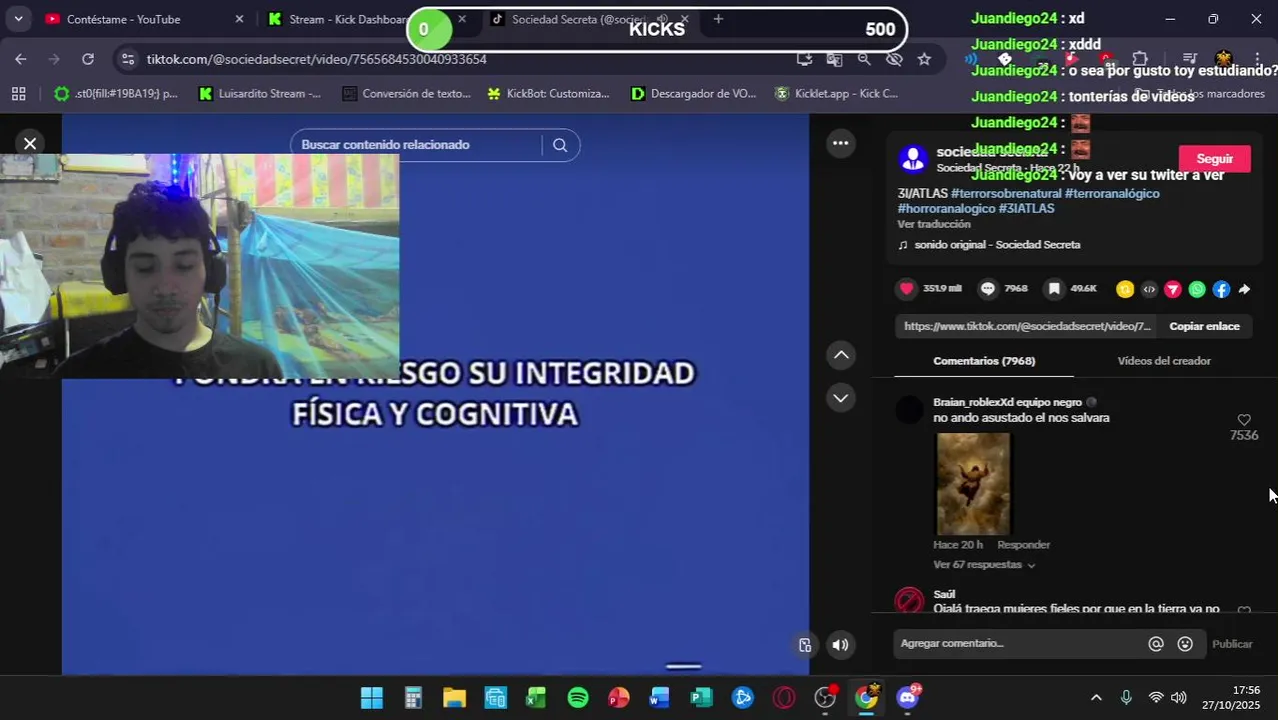Open #horroranalogico hashtag link
The height and width of the screenshot is (720, 1278).
coord(946,209)
